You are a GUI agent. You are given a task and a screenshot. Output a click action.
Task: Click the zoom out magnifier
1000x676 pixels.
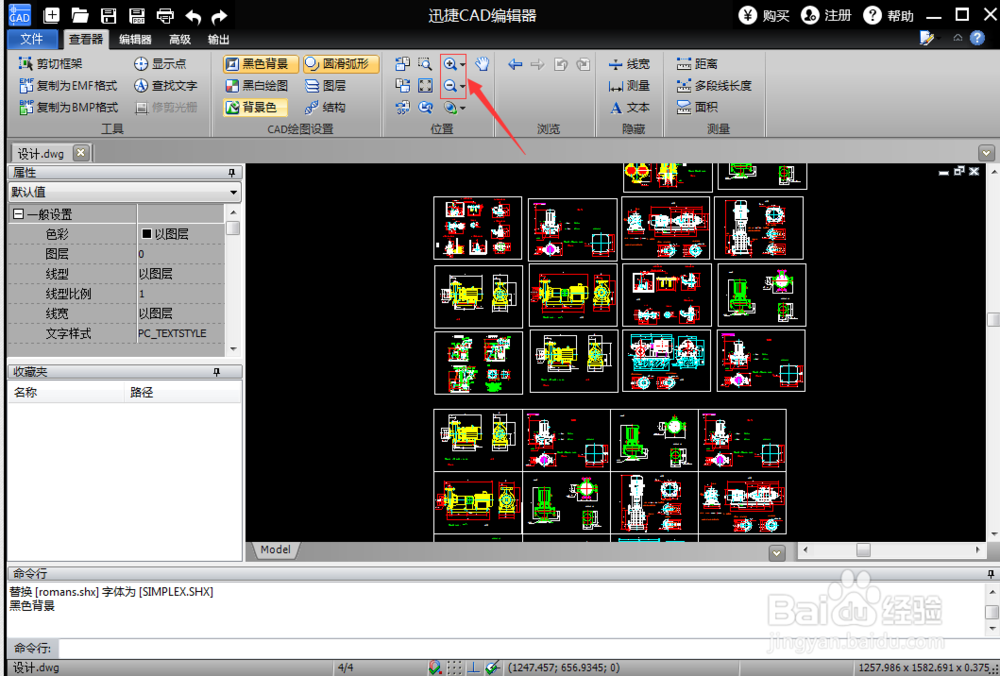tap(450, 85)
